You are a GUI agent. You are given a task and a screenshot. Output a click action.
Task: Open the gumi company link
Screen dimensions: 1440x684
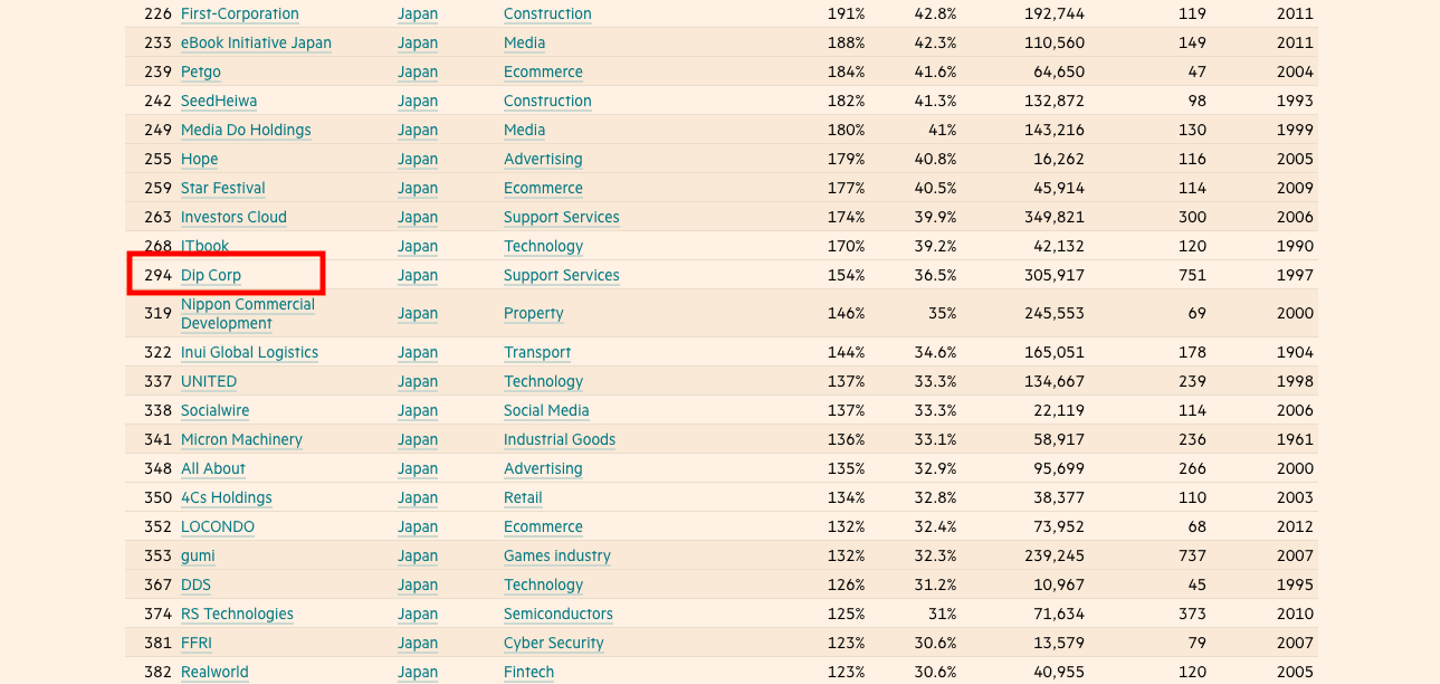pyautogui.click(x=198, y=556)
